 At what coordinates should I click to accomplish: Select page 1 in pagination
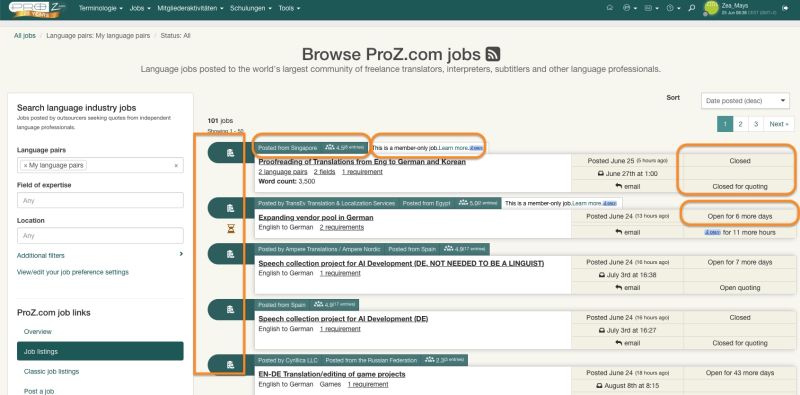(724, 124)
